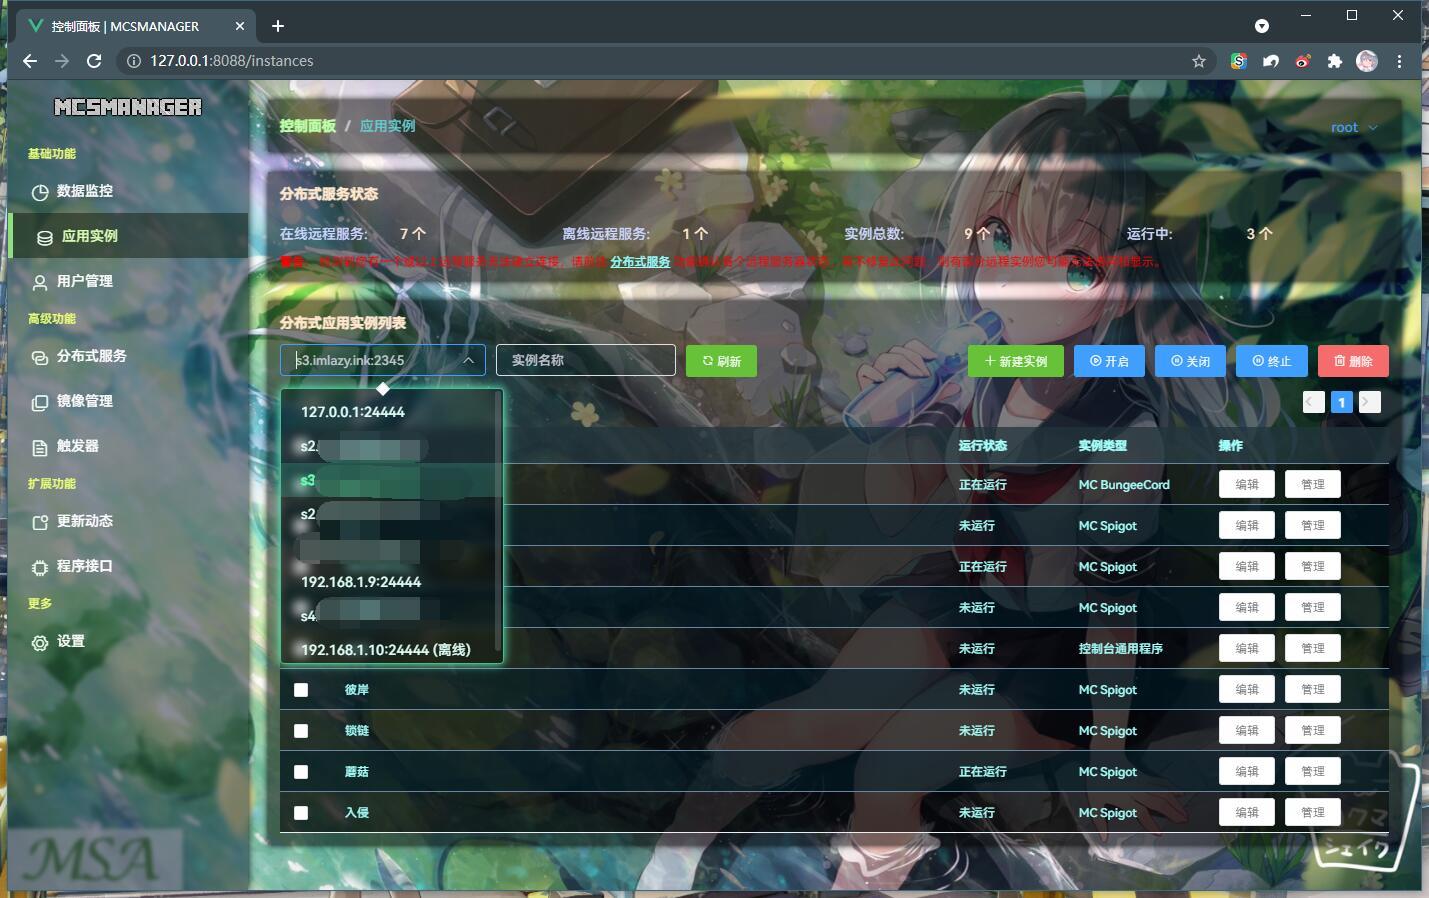
Task: Tick the checkbox for 锁链
Action: 301,731
